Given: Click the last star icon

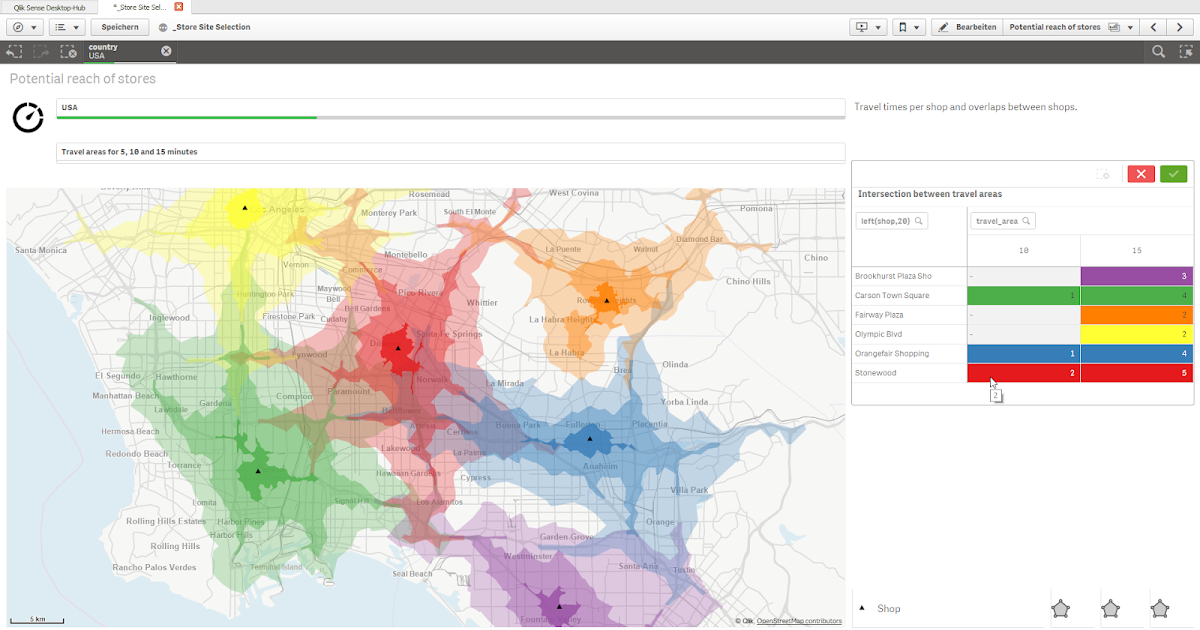Looking at the screenshot, I should point(1159,608).
